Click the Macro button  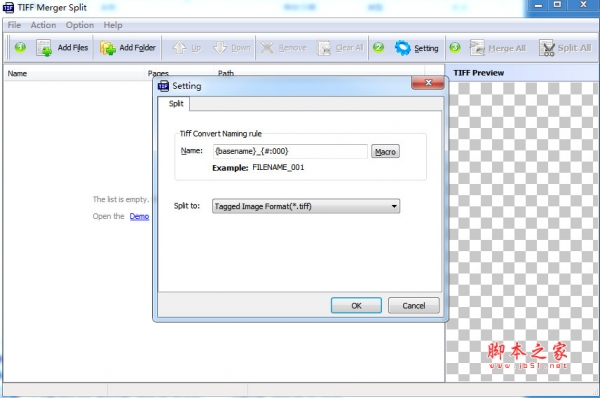385,152
